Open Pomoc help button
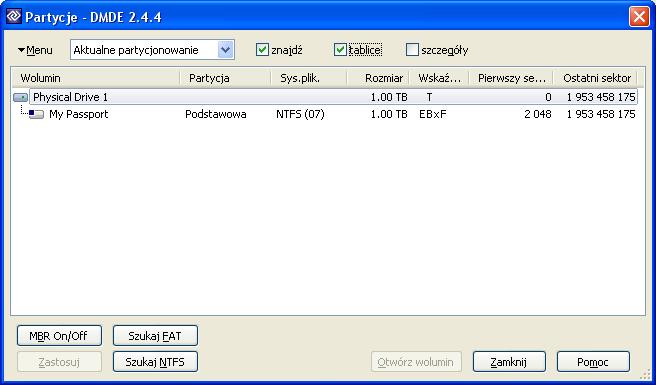 (x=593, y=362)
